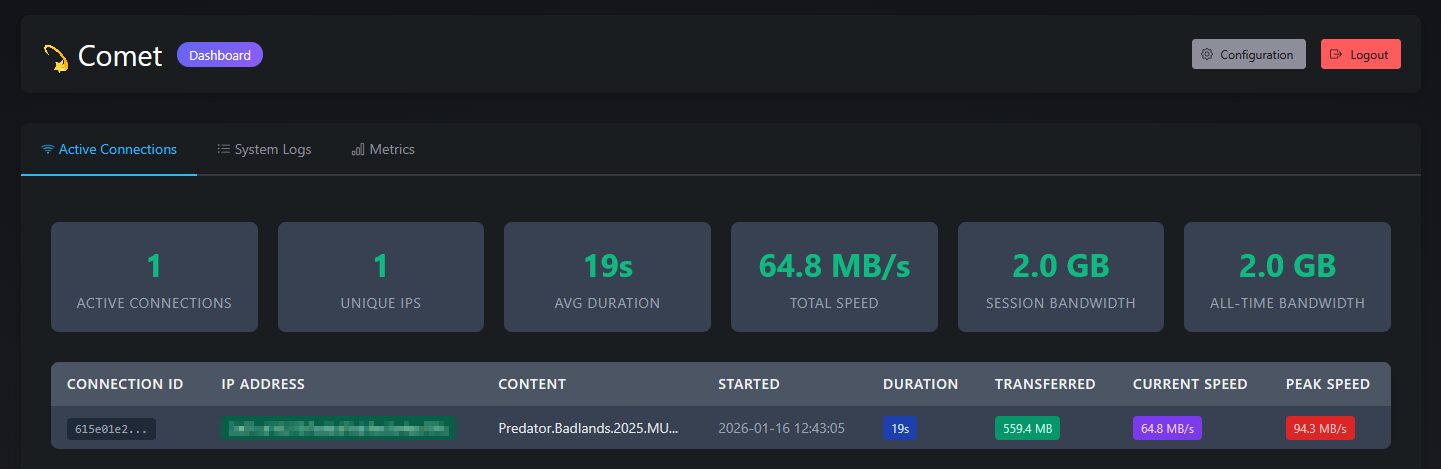This screenshot has height=469, width=1441.
Task: Click the wifi icon on Active Connections tab
Action: click(x=47, y=150)
